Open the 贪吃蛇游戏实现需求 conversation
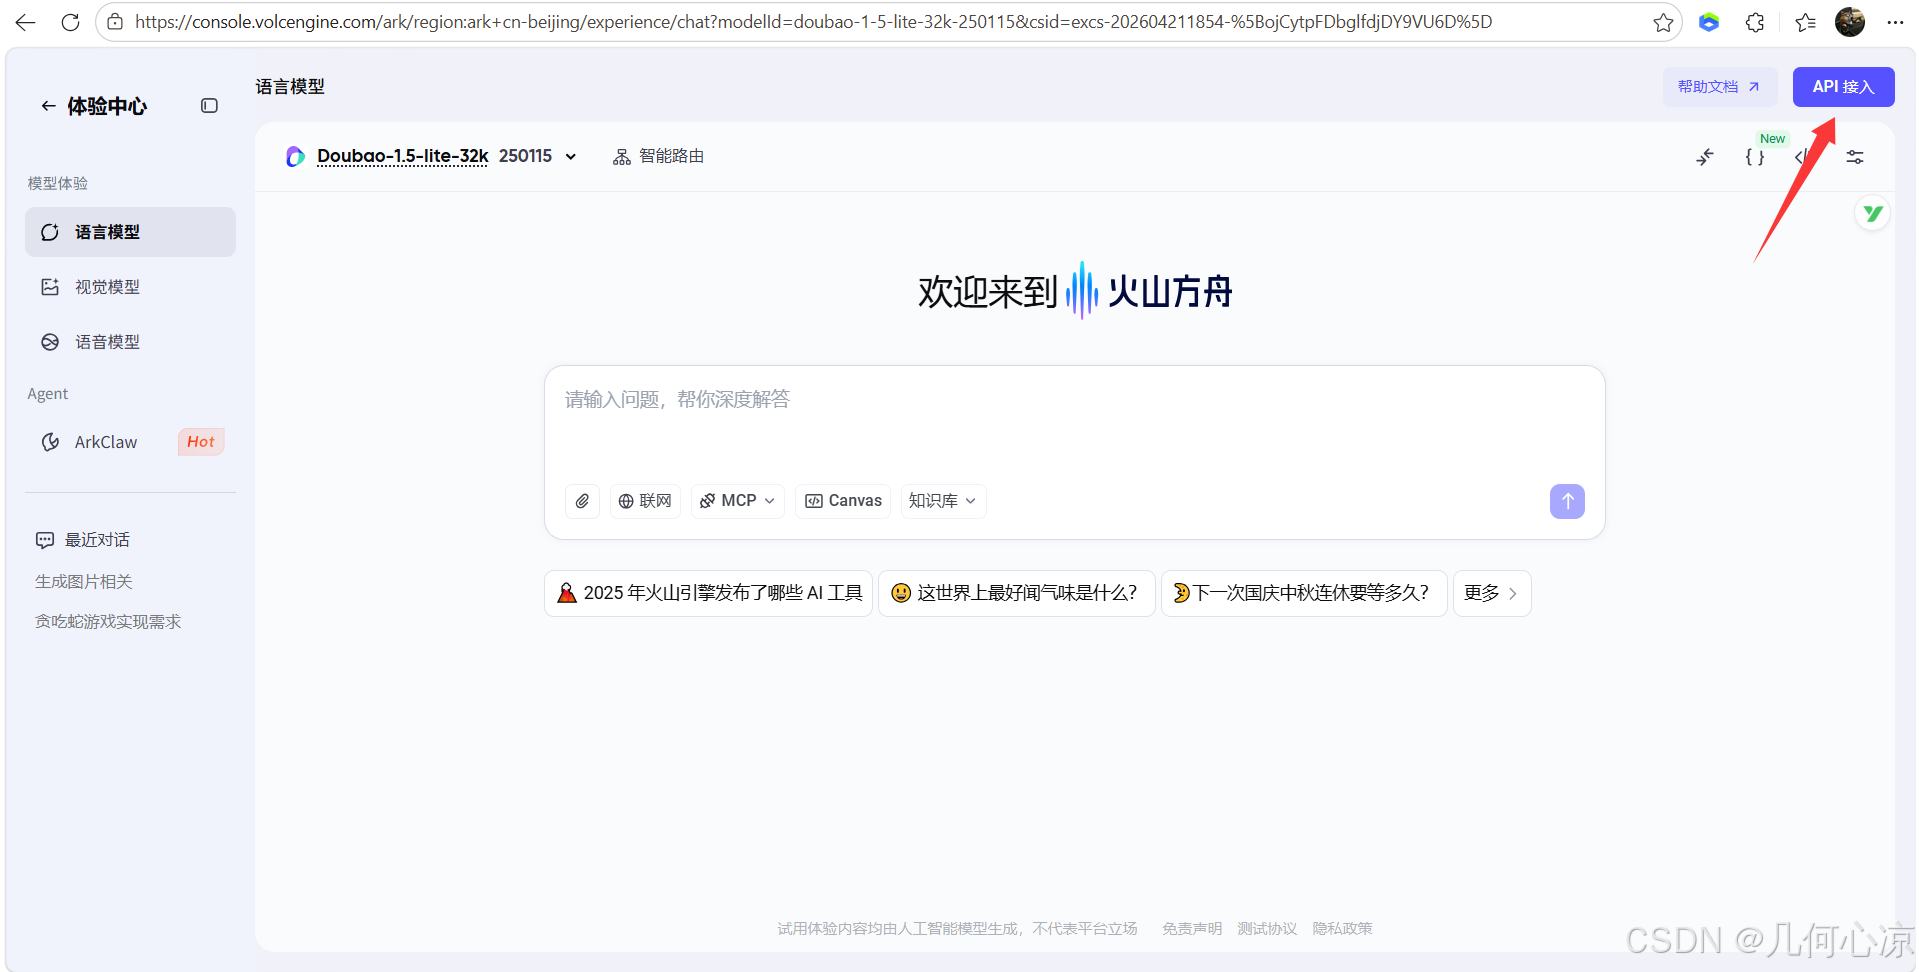 click(108, 622)
